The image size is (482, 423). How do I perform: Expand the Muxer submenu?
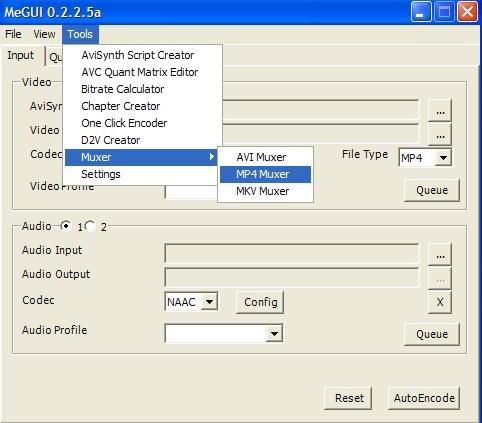click(141, 157)
